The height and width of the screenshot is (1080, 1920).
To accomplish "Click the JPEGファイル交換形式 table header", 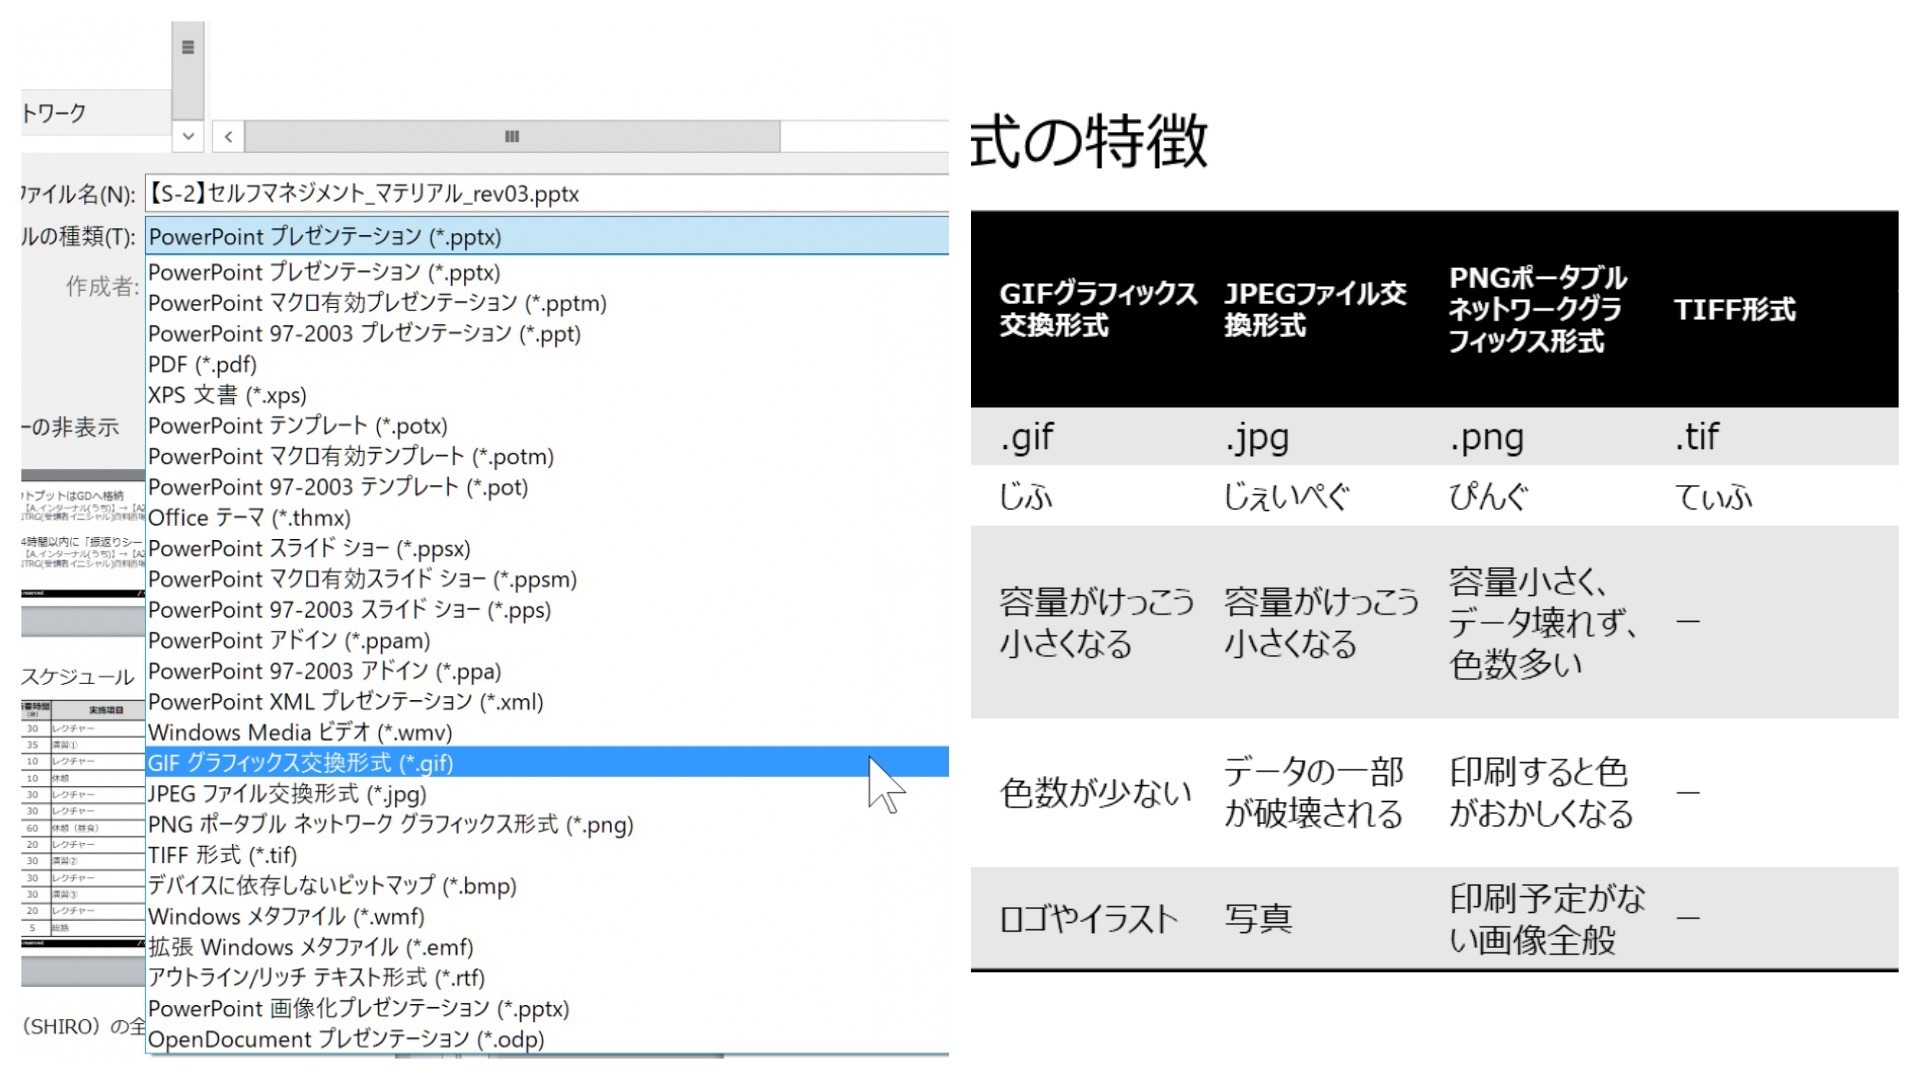I will (x=1315, y=309).
